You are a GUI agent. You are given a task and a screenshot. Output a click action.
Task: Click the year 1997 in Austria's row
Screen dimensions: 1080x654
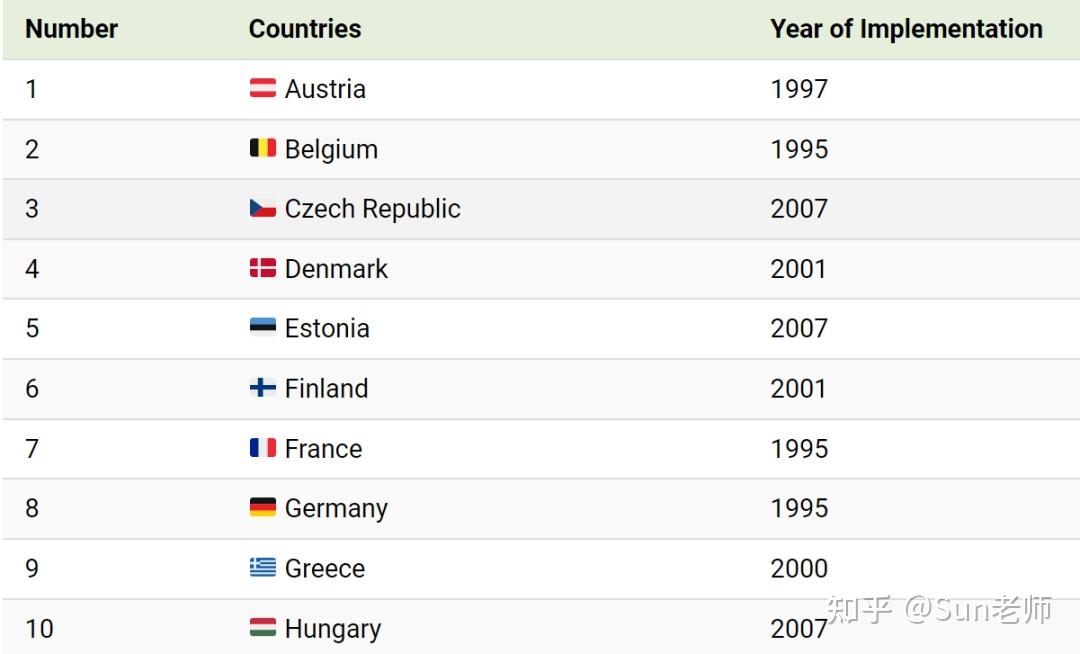[799, 89]
